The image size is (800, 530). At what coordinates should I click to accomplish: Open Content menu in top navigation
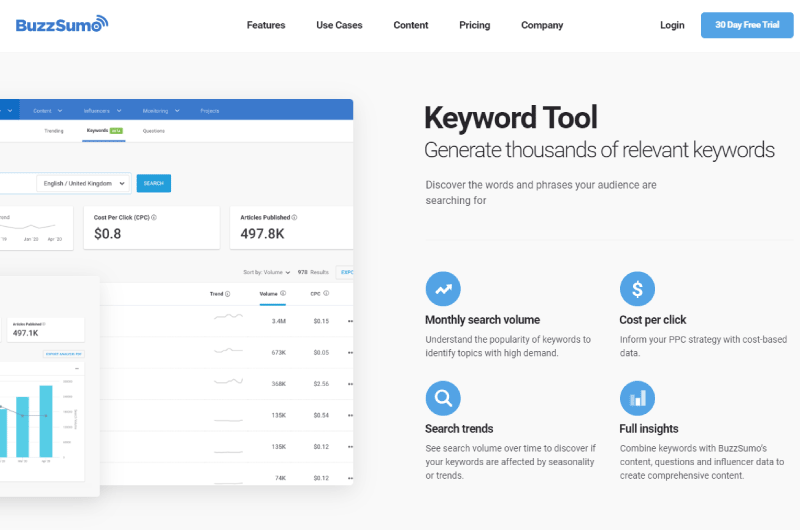point(411,25)
